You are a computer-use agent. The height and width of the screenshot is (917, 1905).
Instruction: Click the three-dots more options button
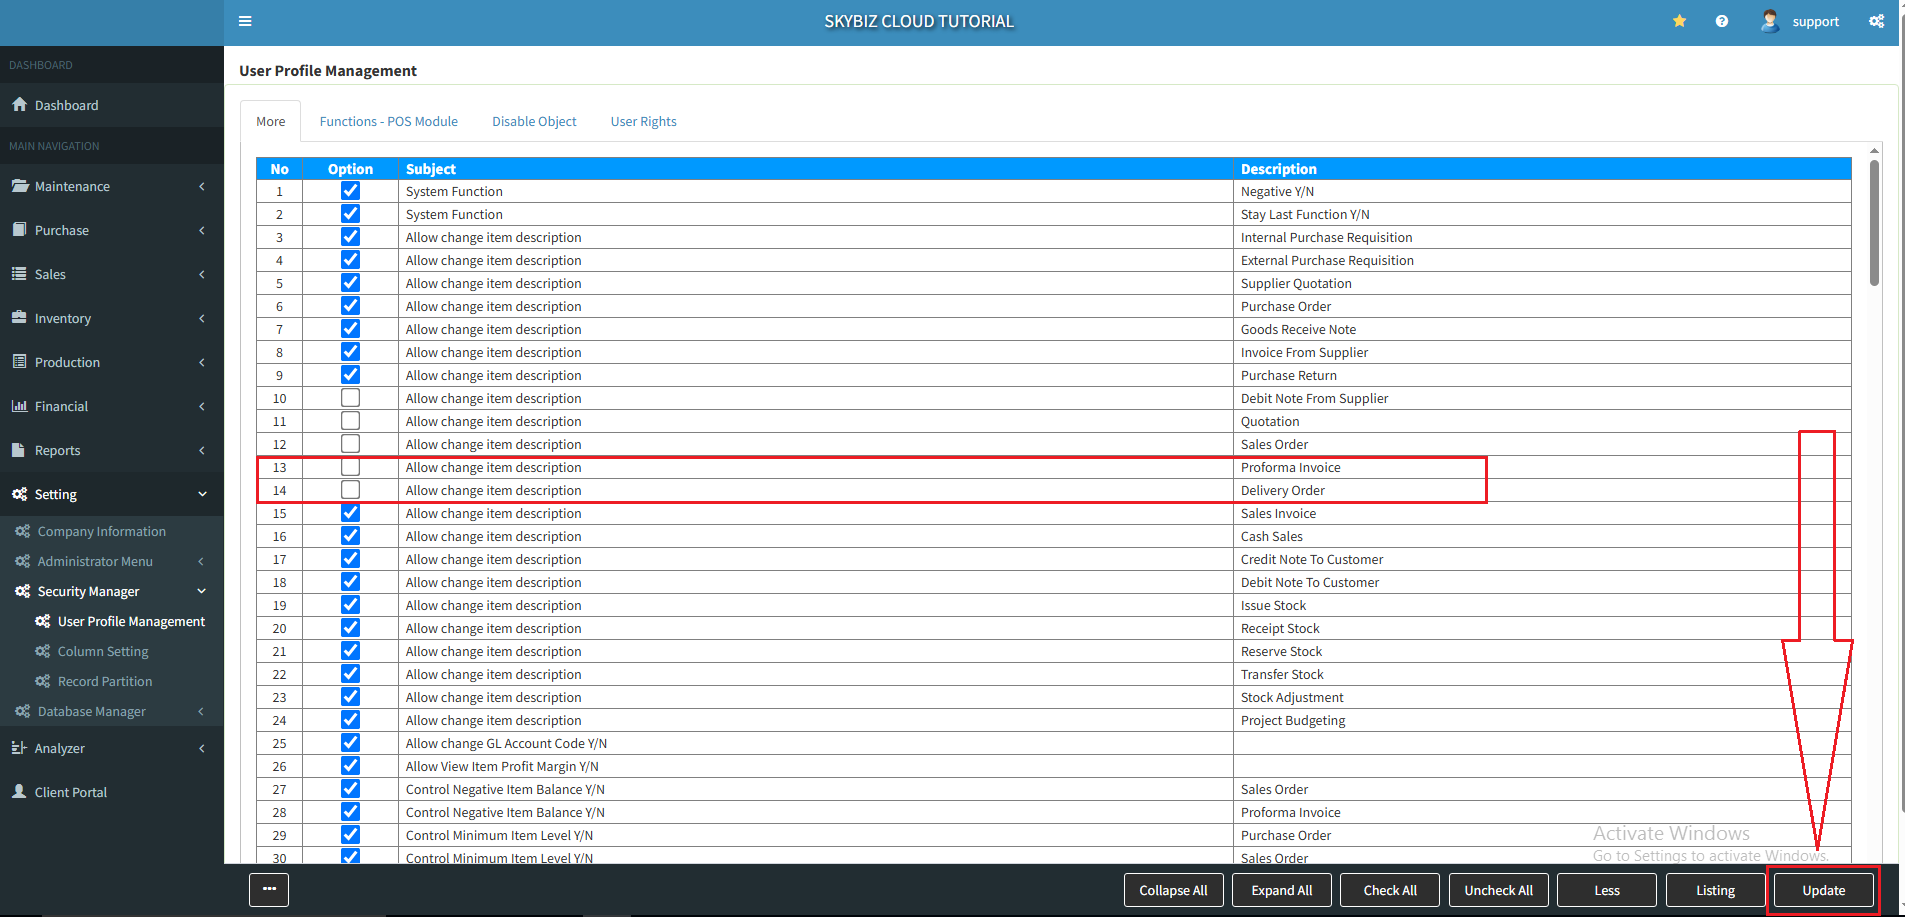coord(269,889)
